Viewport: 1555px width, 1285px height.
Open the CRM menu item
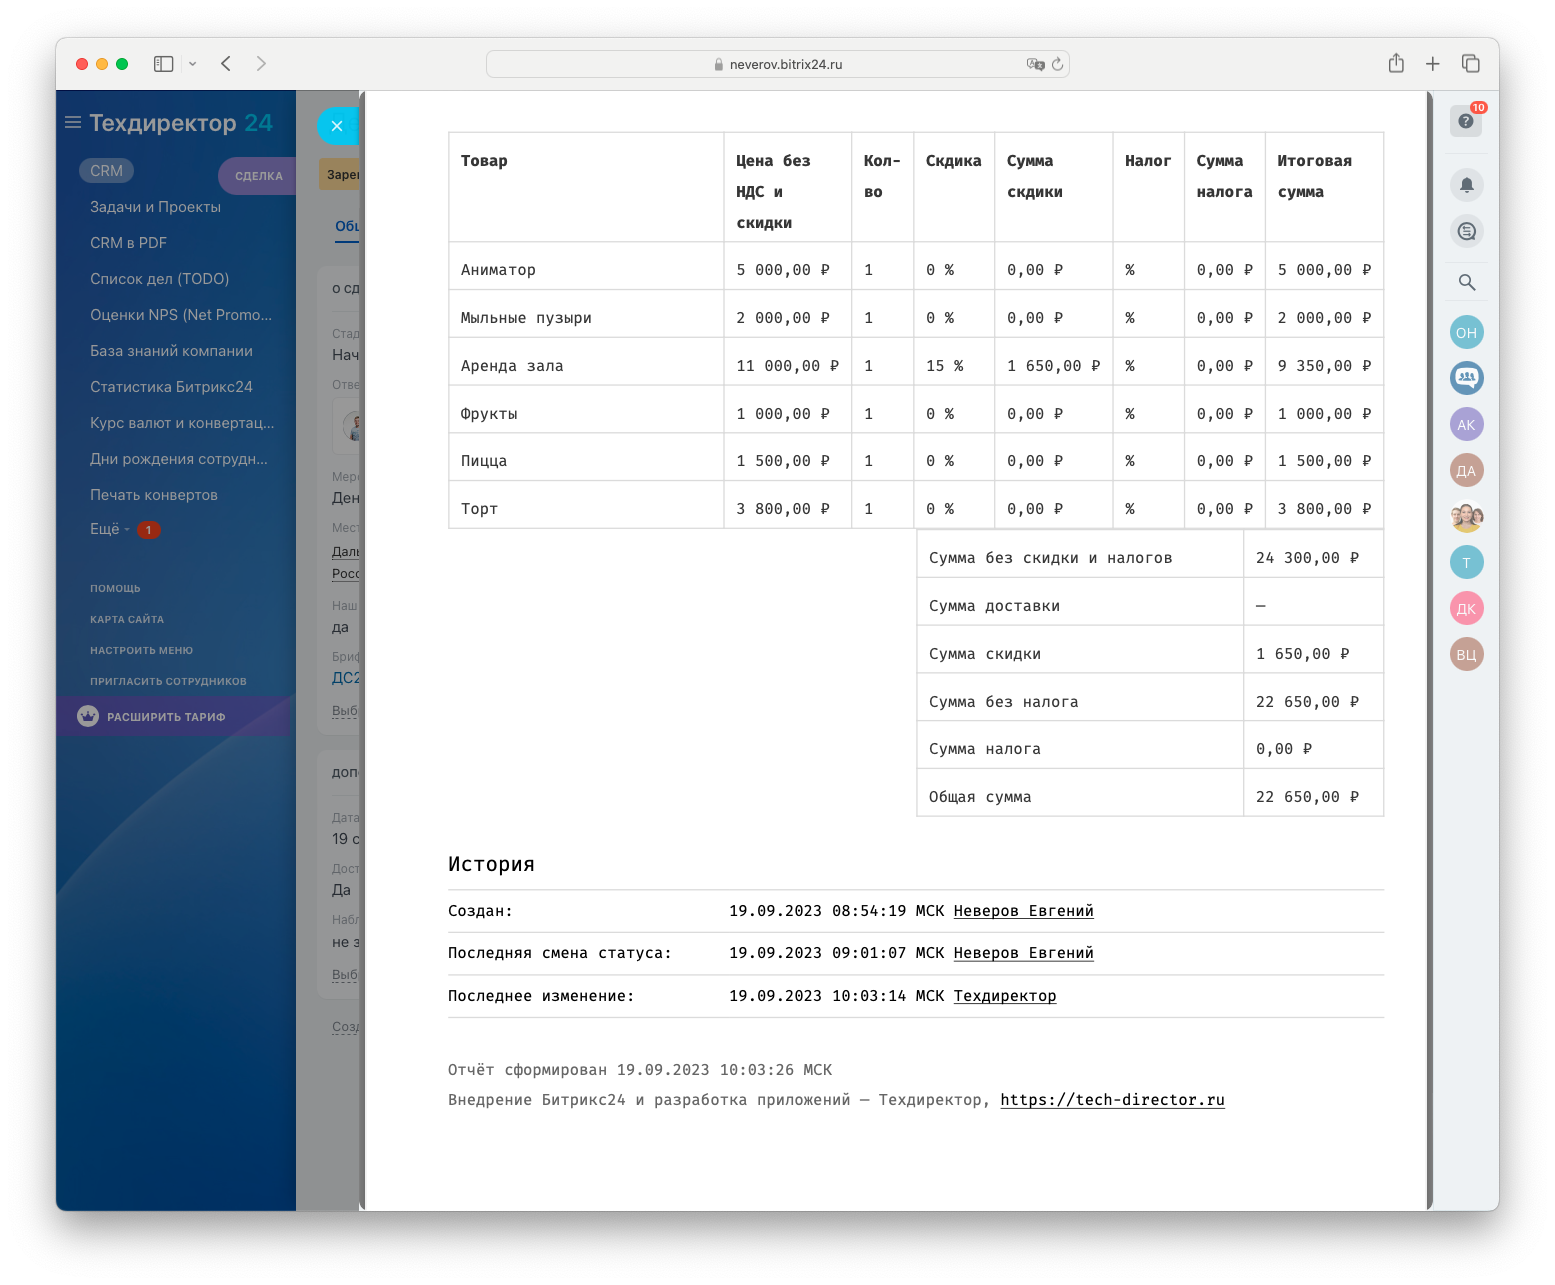[x=106, y=171]
